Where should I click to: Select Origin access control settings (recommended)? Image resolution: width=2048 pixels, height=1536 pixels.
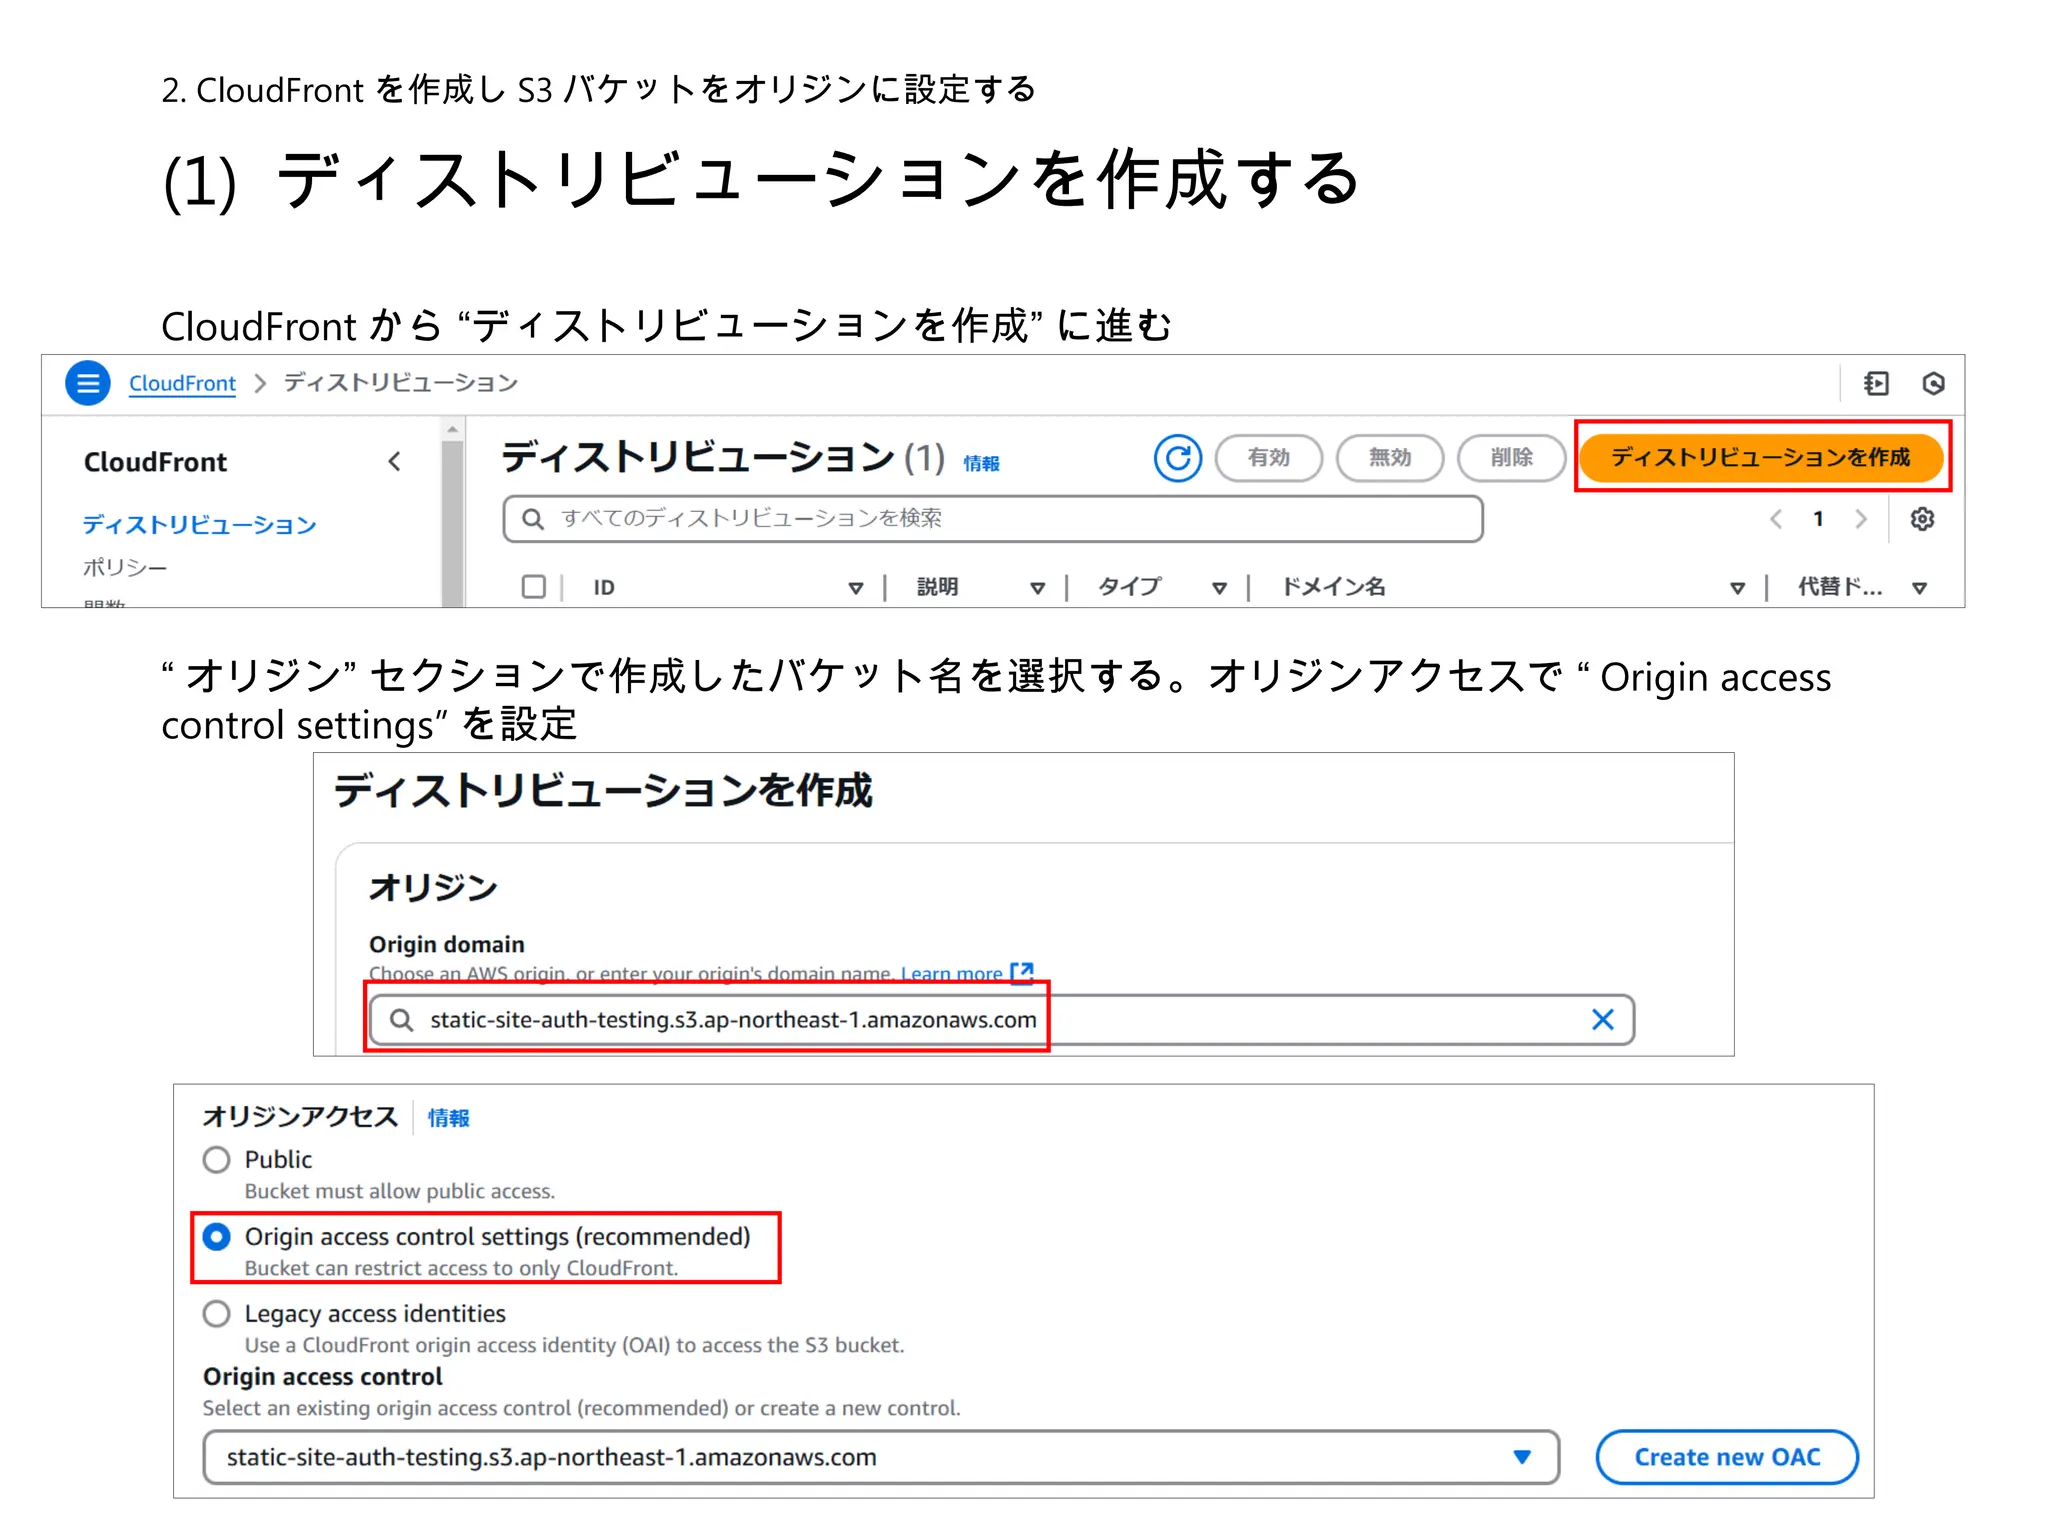216,1237
